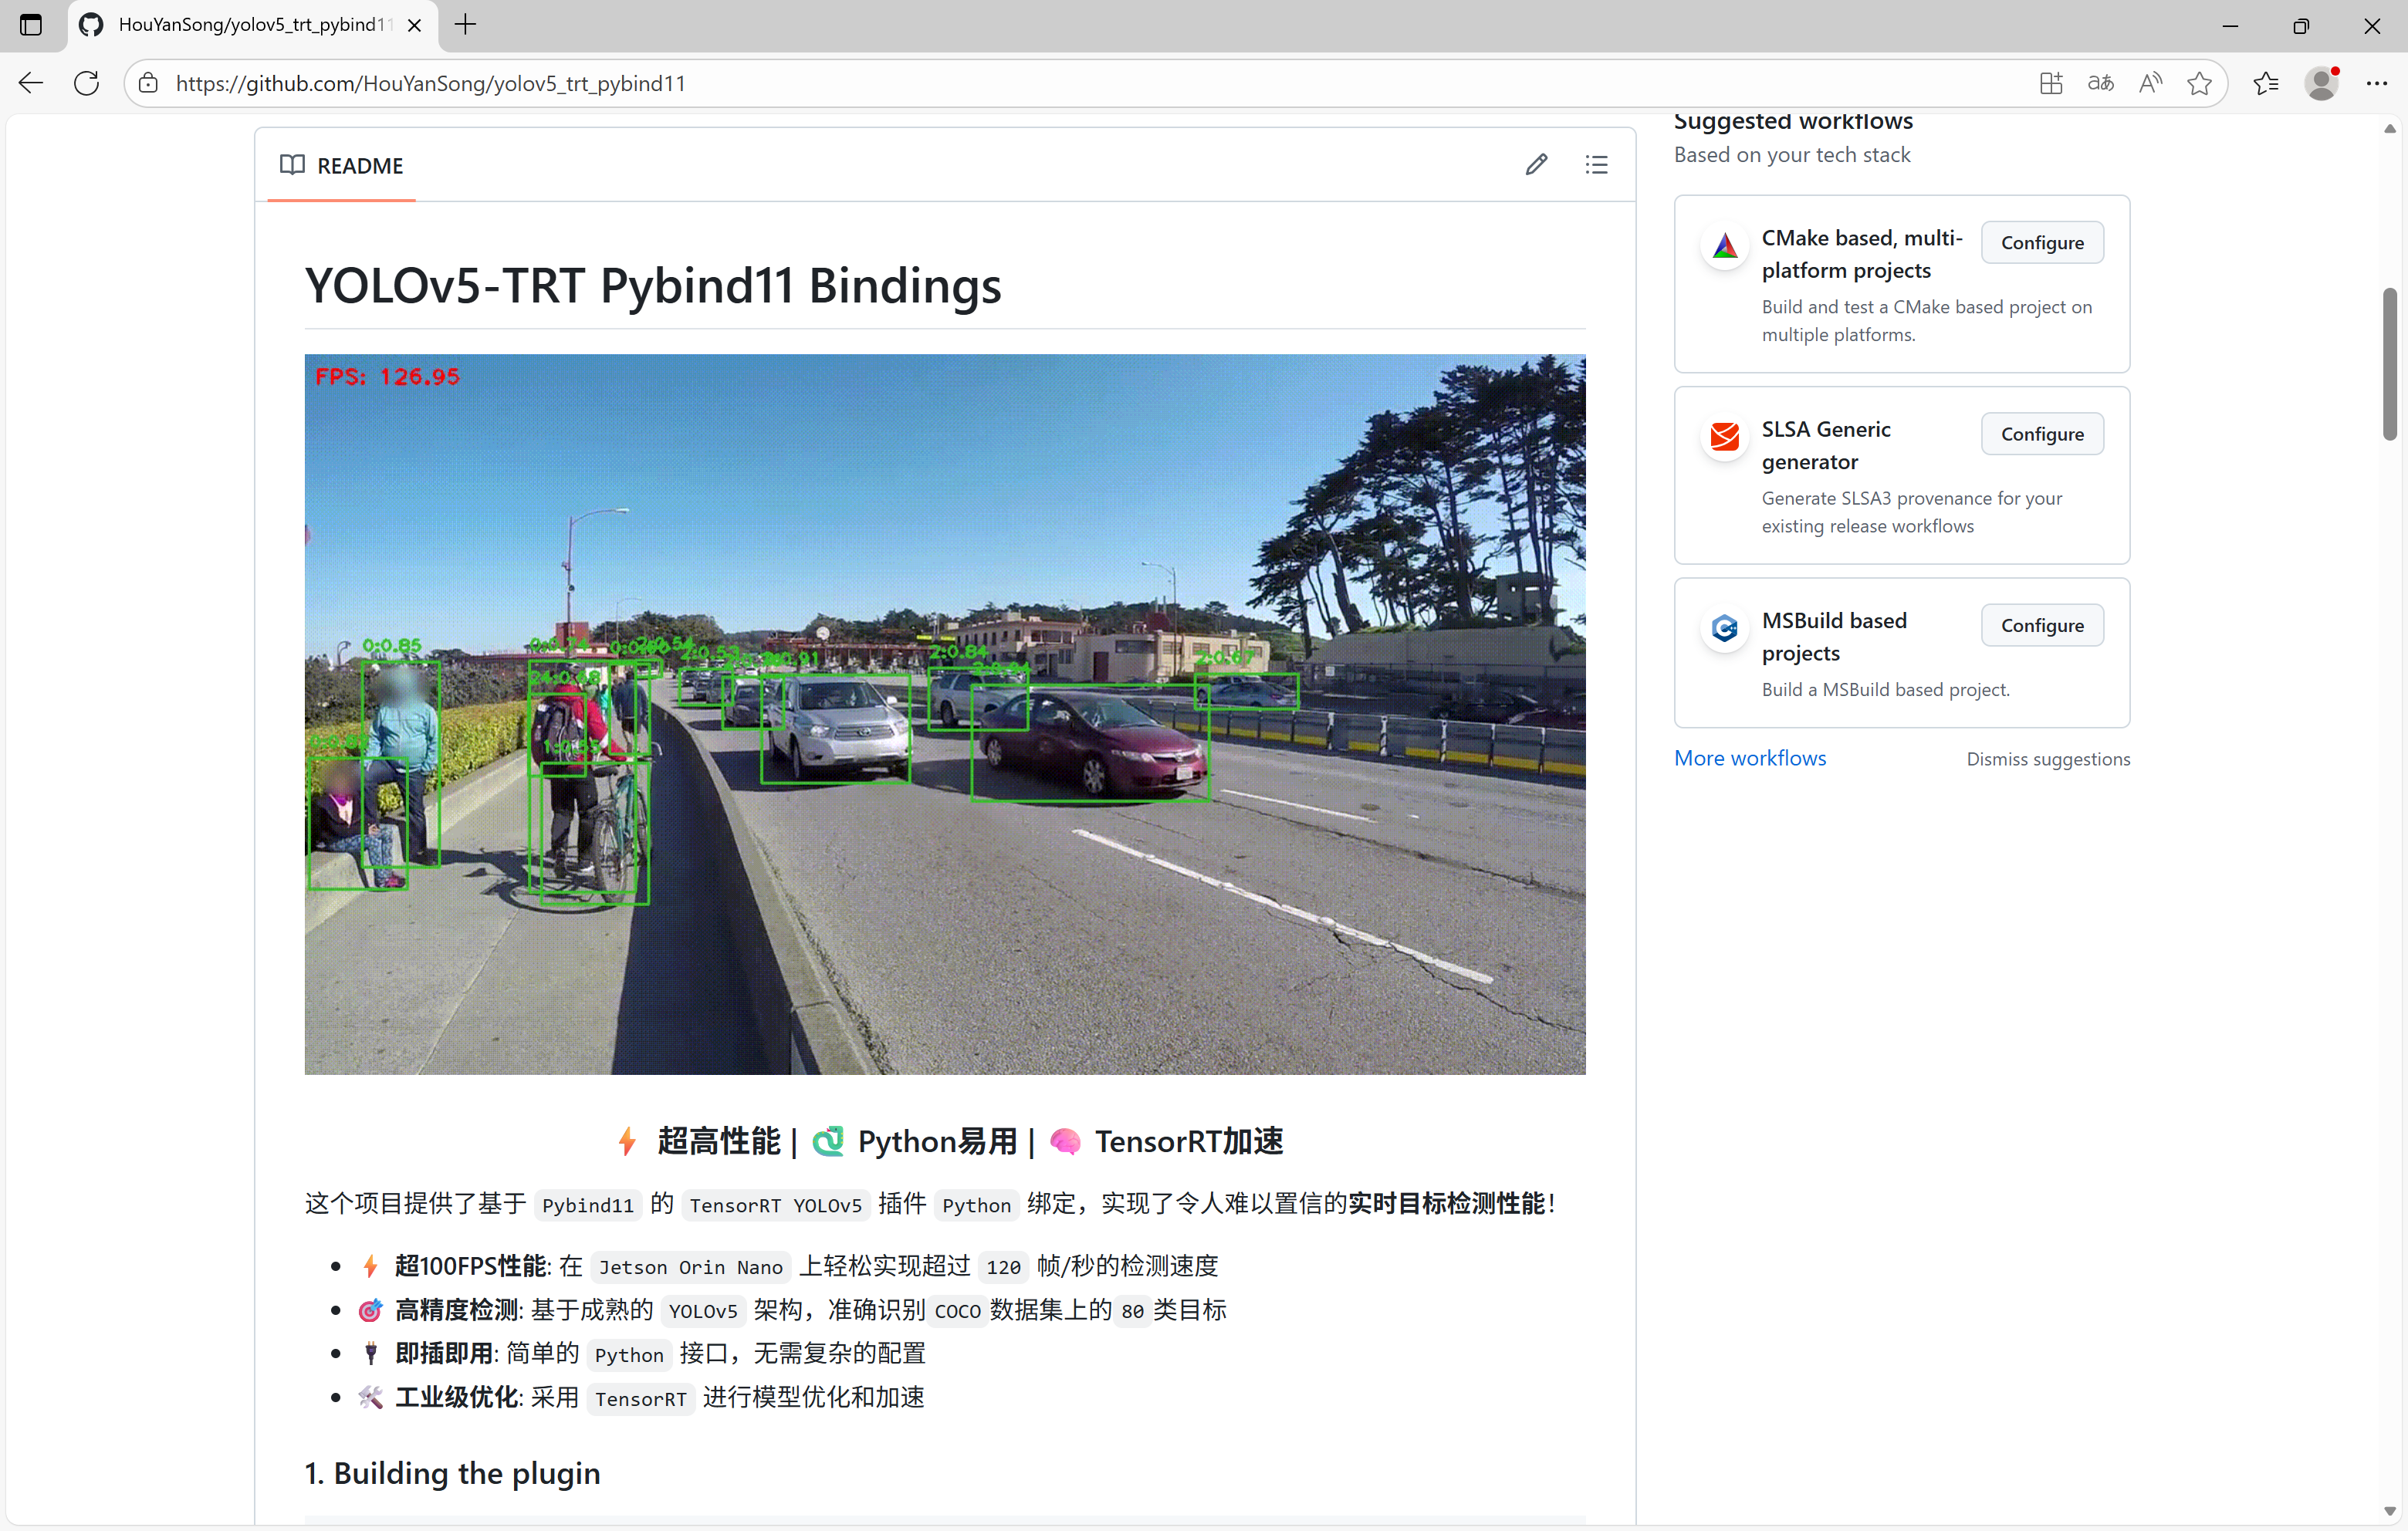Click the read aloud icon
The image size is (2408, 1531).
pos(2149,83)
